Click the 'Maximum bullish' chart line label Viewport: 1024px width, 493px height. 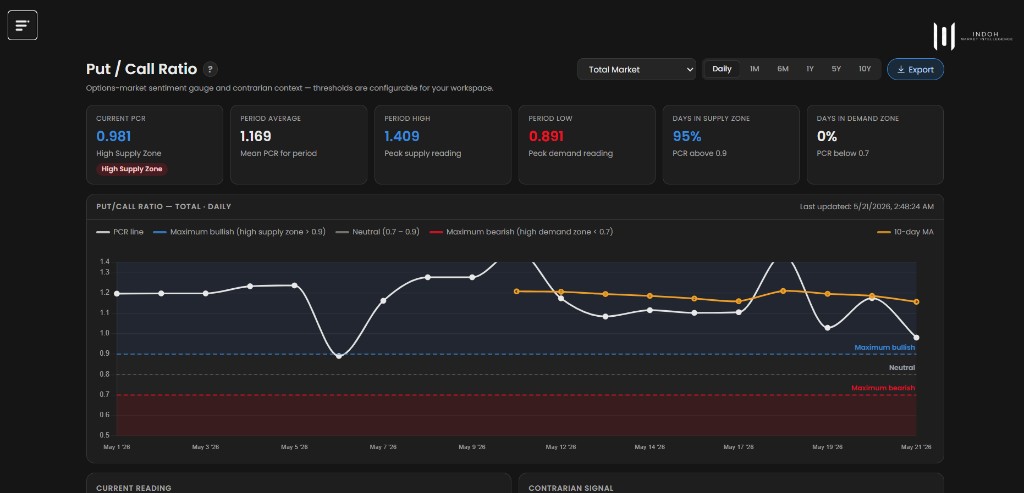884,347
